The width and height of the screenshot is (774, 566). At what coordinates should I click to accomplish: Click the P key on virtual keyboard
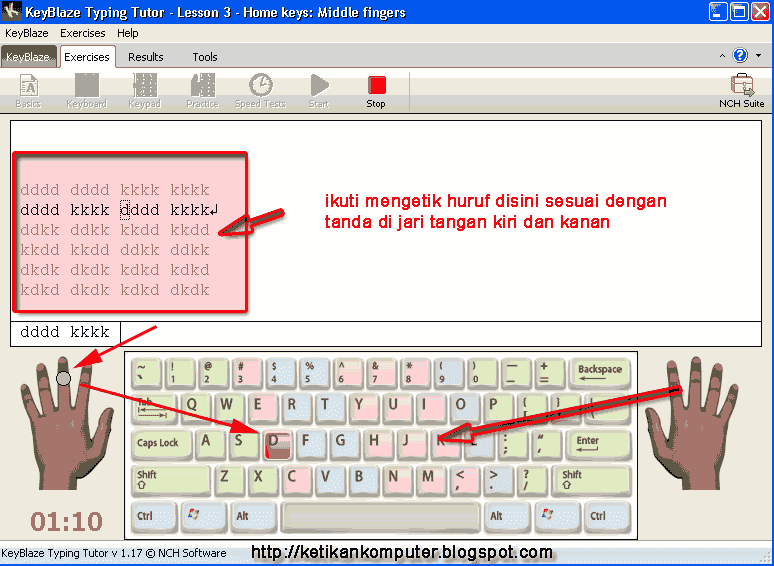497,408
